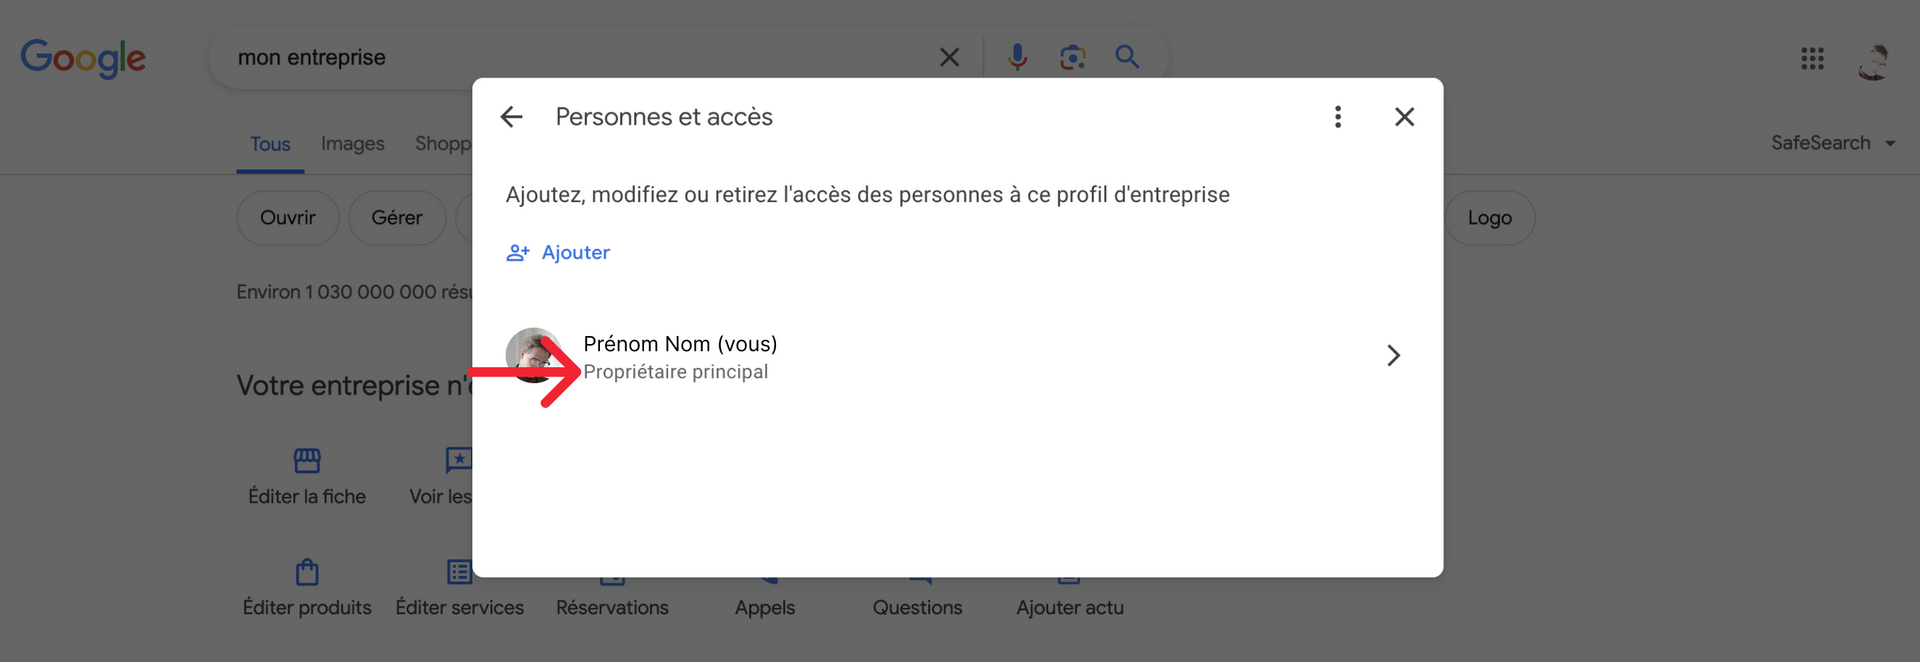The width and height of the screenshot is (1920, 662).
Task: Click the magnifying glass search icon
Action: point(1127,57)
